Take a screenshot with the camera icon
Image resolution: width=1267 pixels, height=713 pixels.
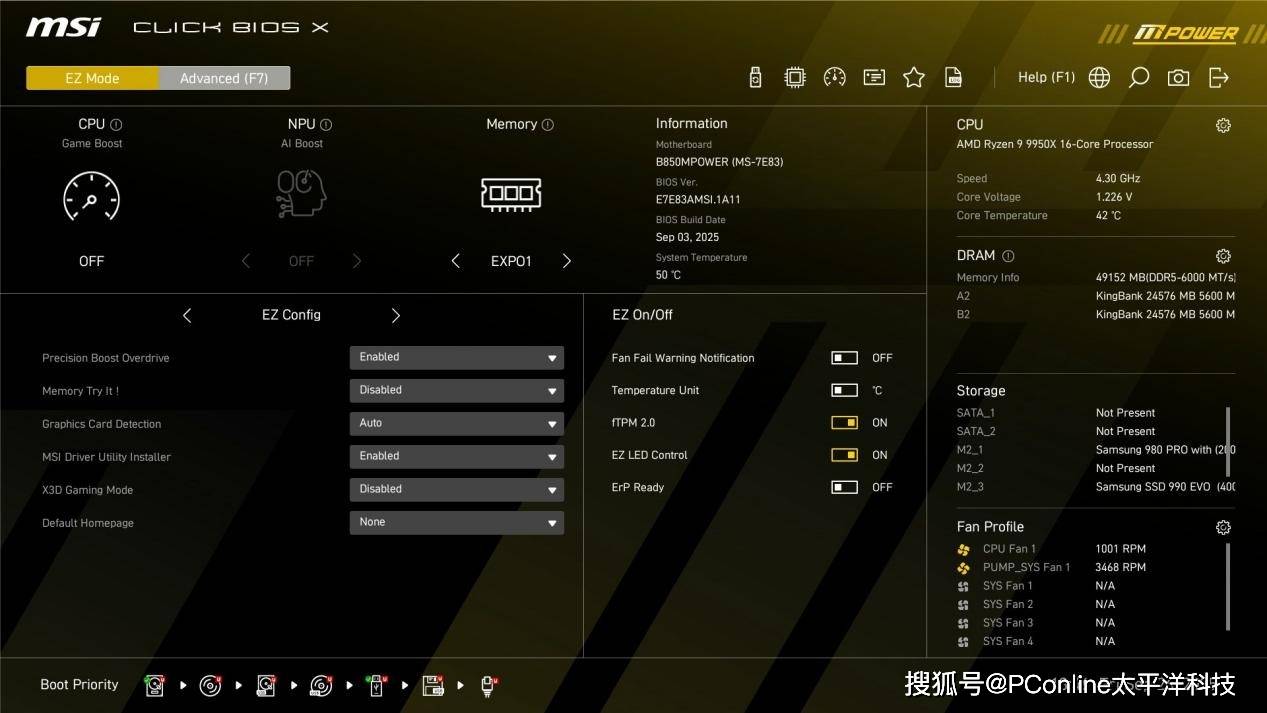click(x=1178, y=78)
